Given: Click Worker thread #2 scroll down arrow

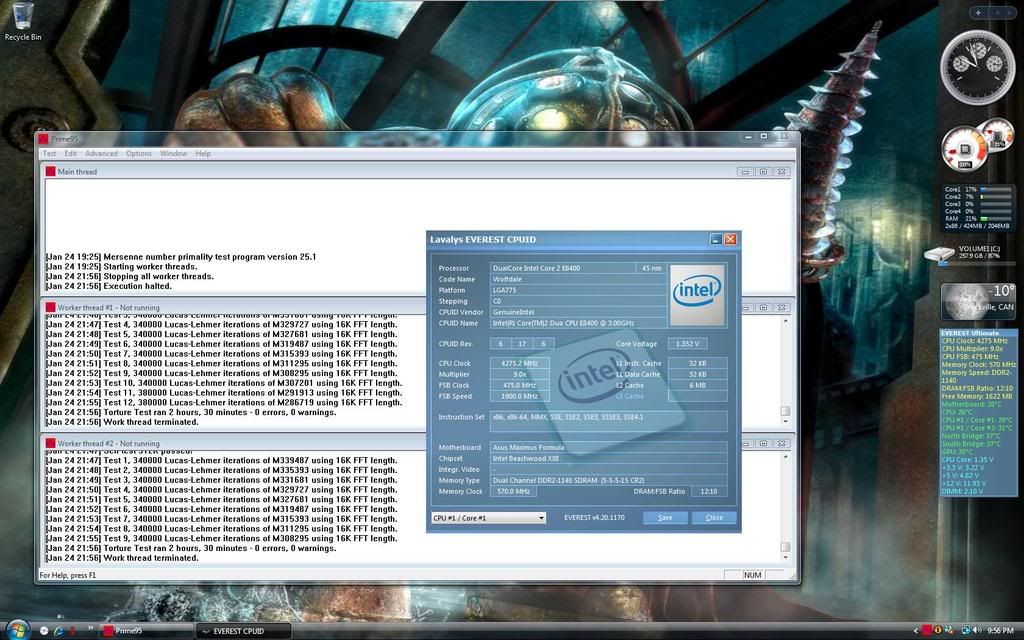Looking at the screenshot, I should click(x=785, y=558).
